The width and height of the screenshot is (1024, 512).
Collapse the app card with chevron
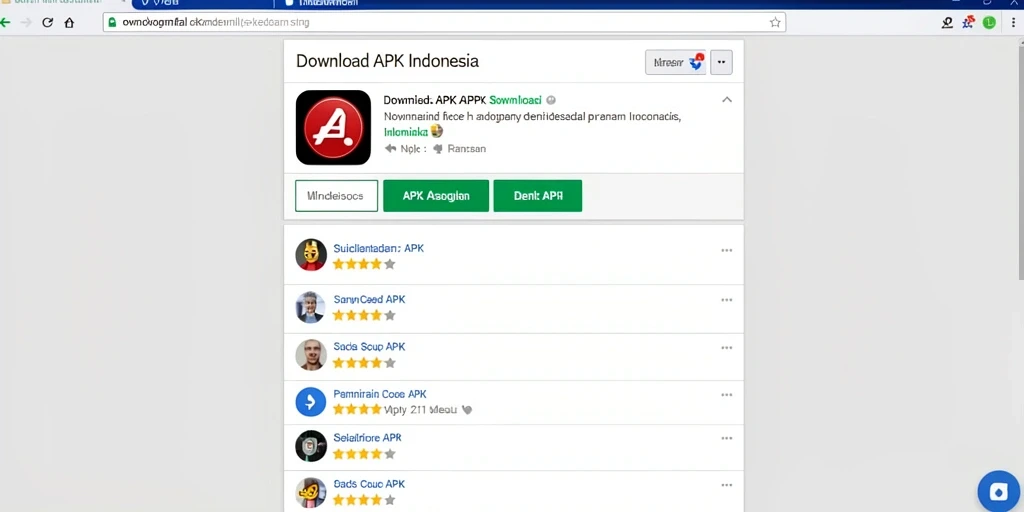pyautogui.click(x=727, y=100)
